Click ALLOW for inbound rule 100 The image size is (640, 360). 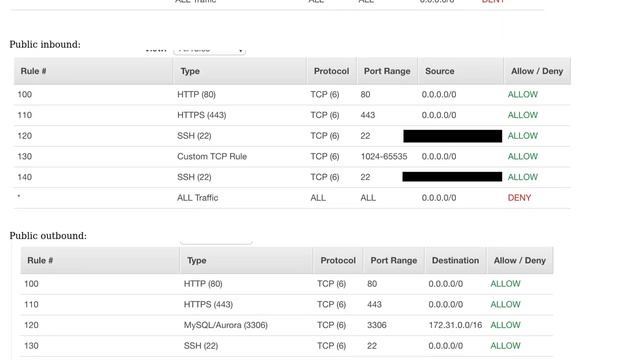coord(523,94)
